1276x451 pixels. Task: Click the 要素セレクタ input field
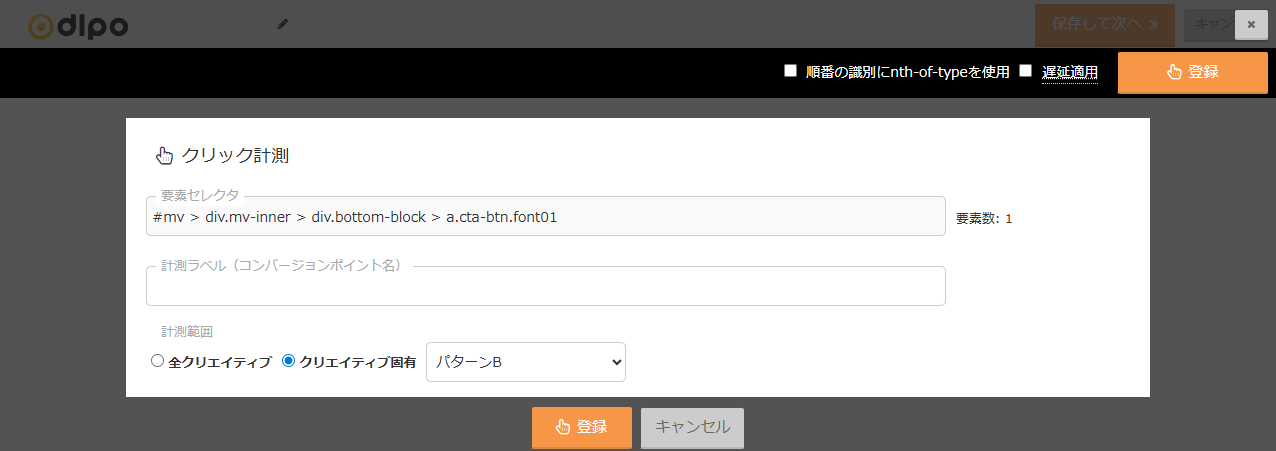click(x=546, y=216)
